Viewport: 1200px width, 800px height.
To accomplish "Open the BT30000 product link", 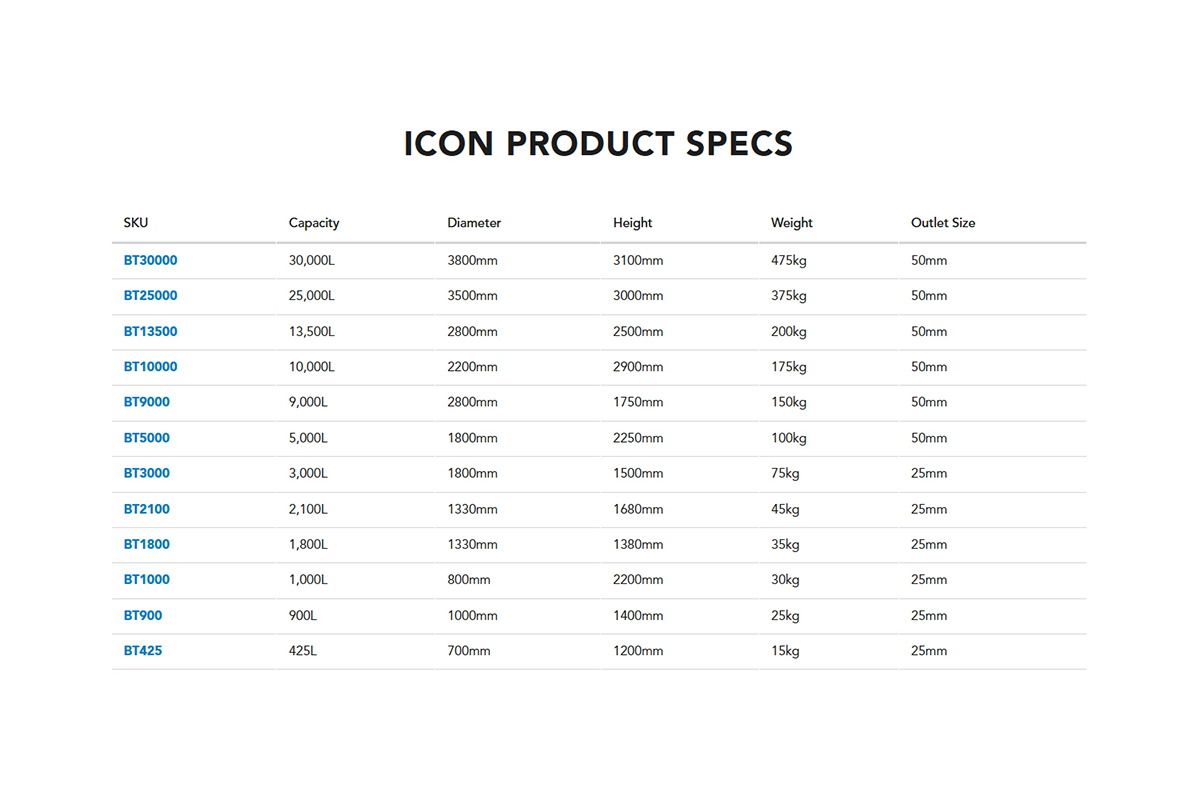I will tap(150, 260).
